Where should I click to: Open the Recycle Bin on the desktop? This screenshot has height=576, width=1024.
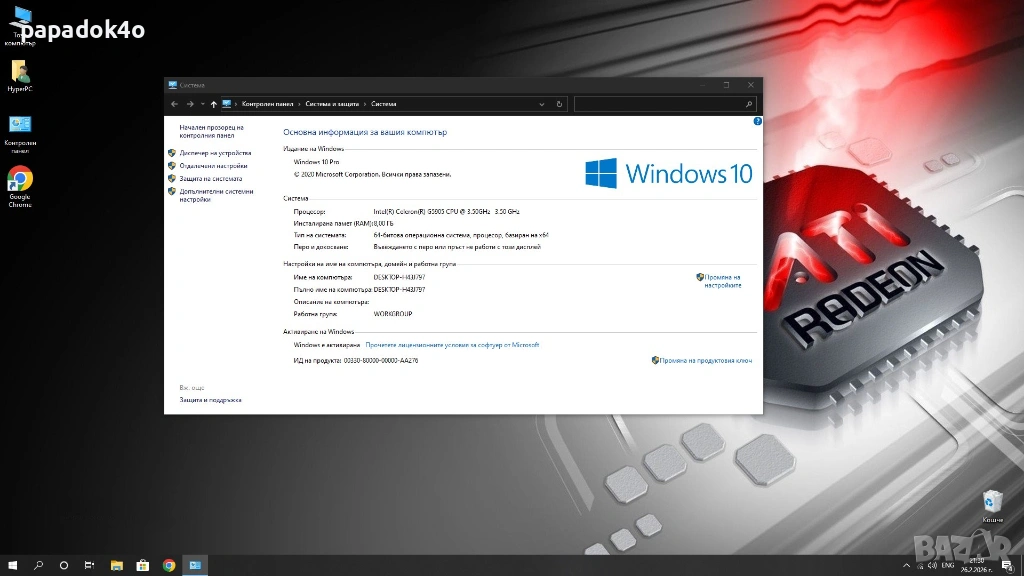[x=992, y=502]
